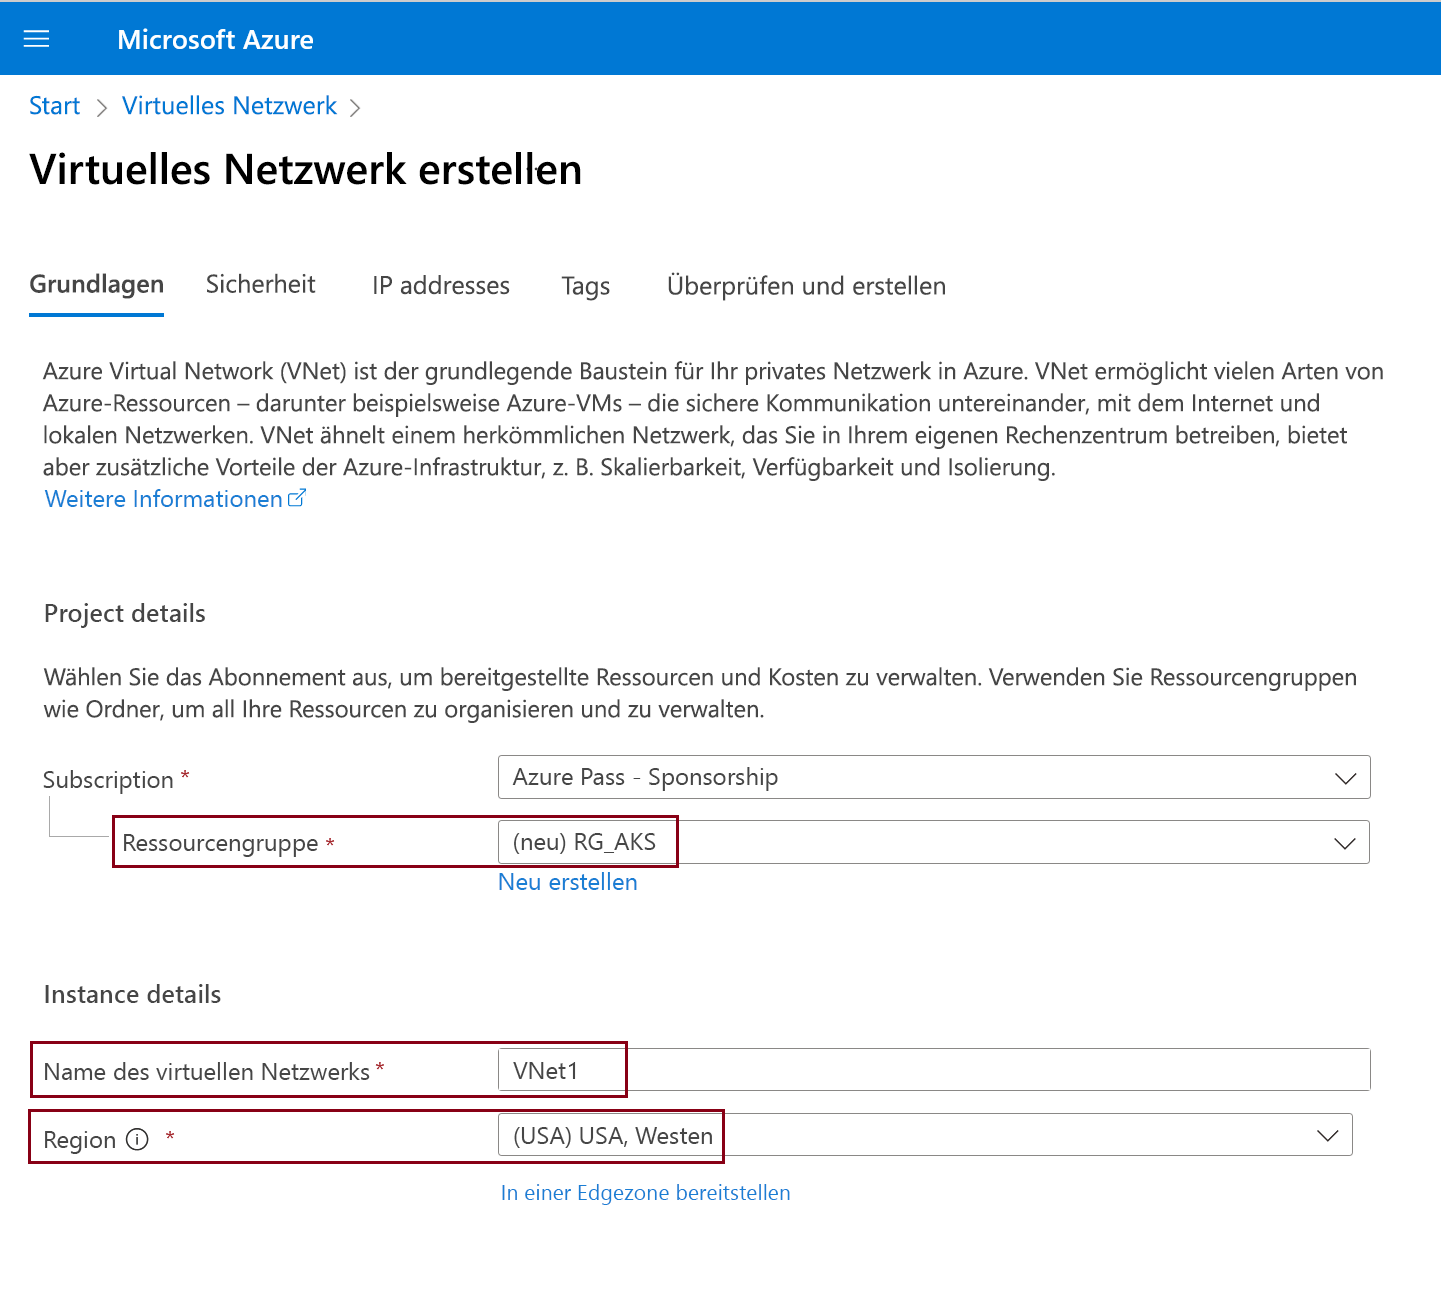
Task: Click the Ressourcengruppe field label
Action: (220, 843)
